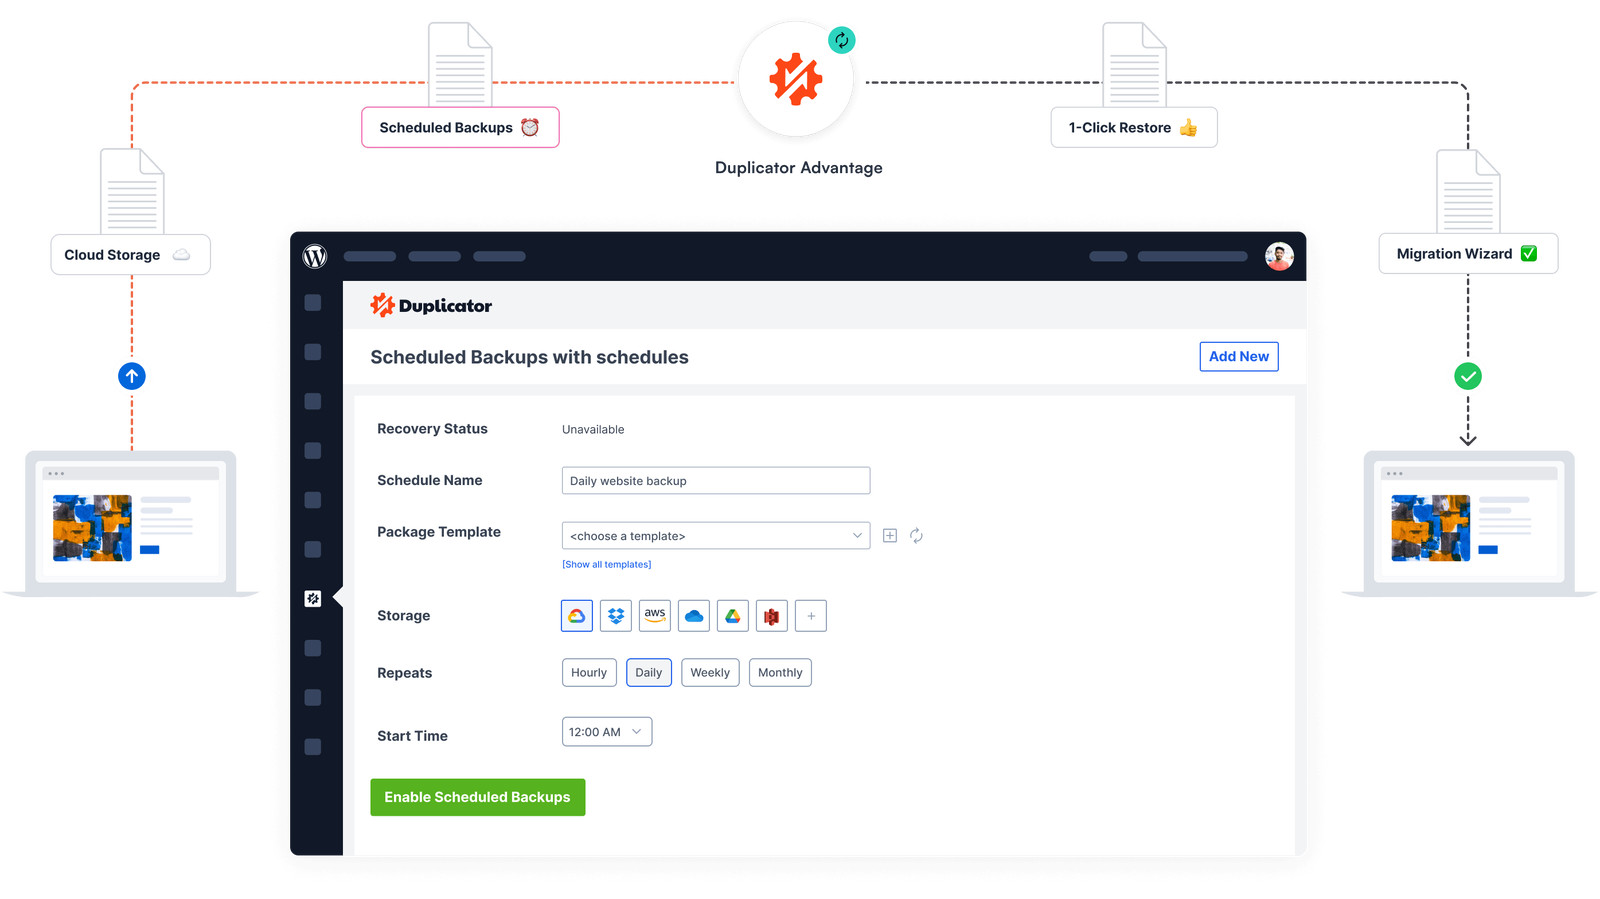Click the left laptop website preview

(x=130, y=523)
